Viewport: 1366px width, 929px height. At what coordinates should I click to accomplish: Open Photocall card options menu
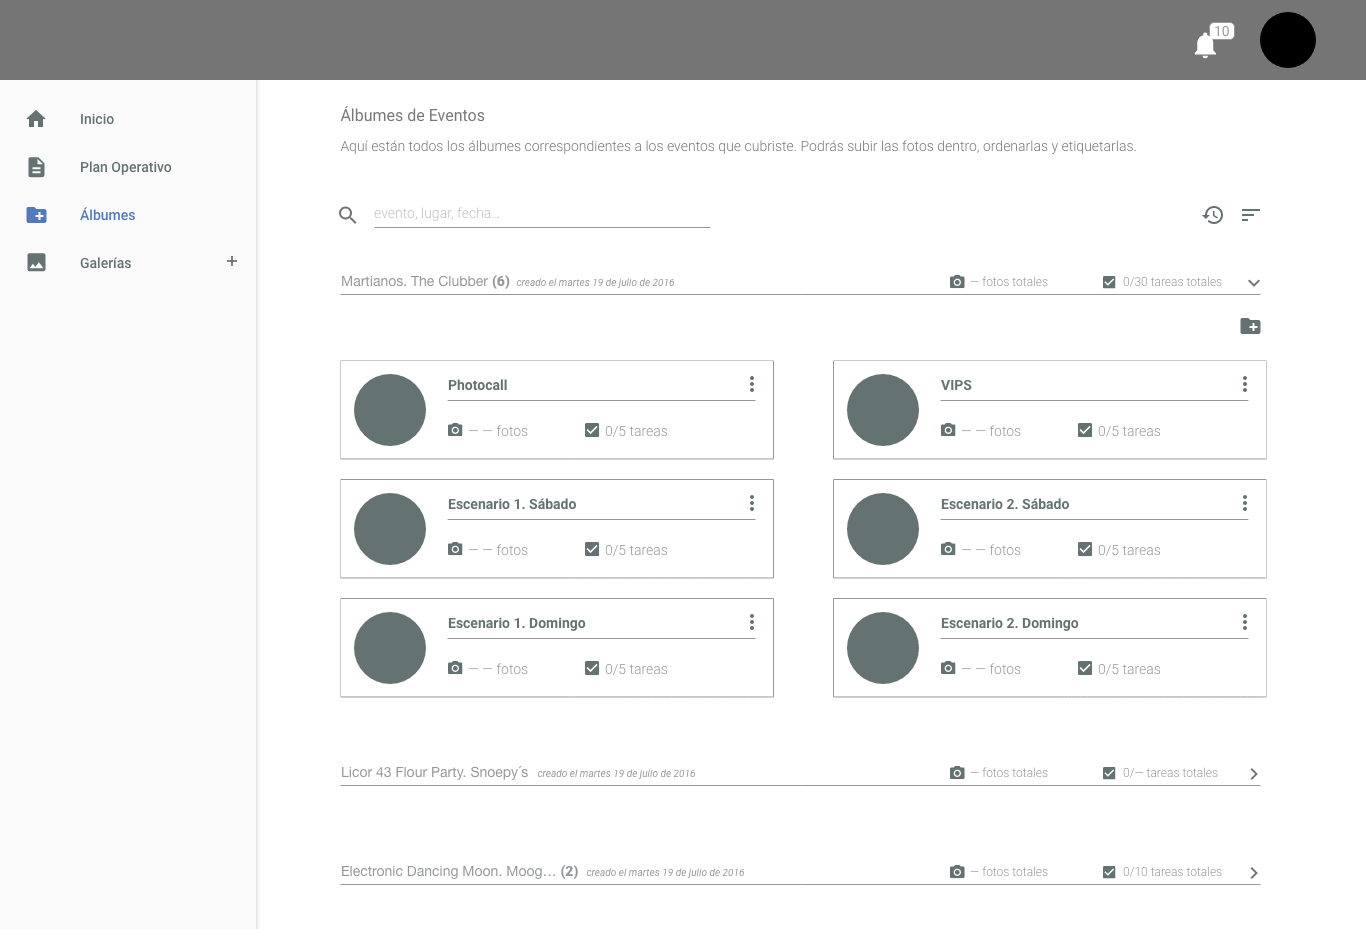coord(752,384)
